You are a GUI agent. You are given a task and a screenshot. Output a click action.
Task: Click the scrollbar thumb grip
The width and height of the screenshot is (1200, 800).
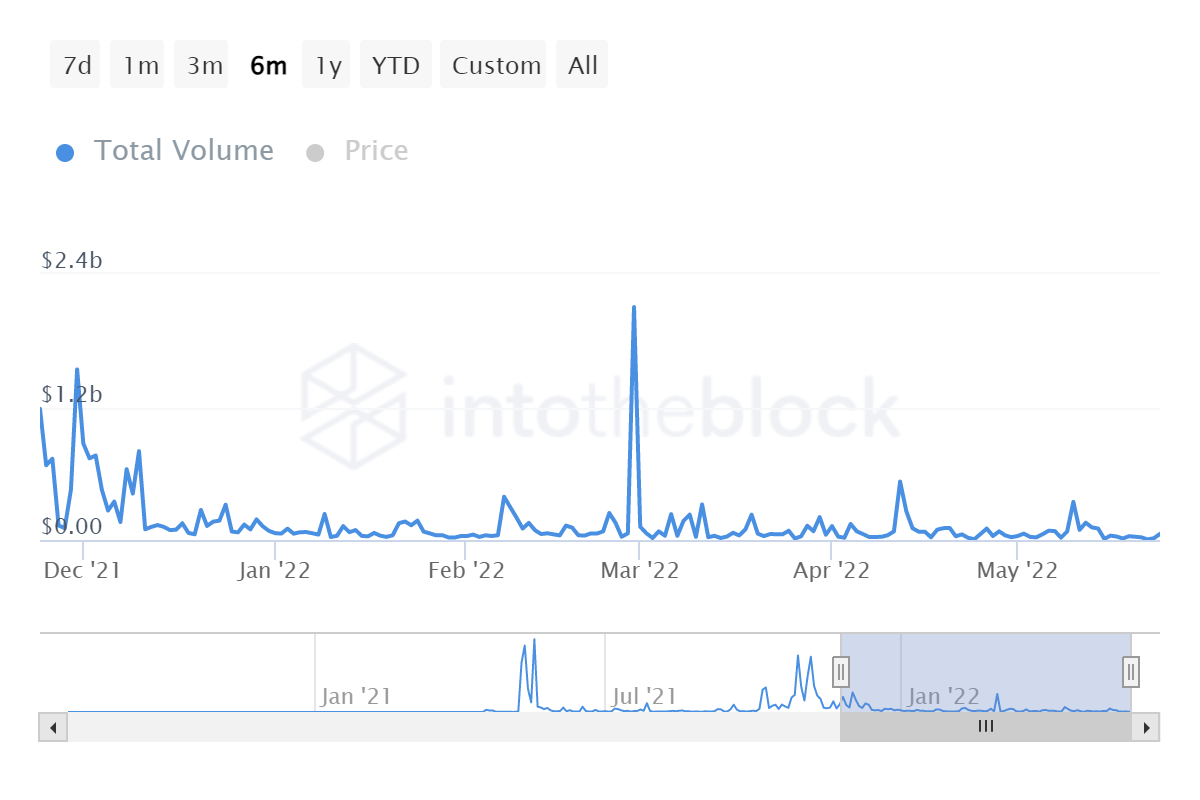pyautogui.click(x=985, y=727)
